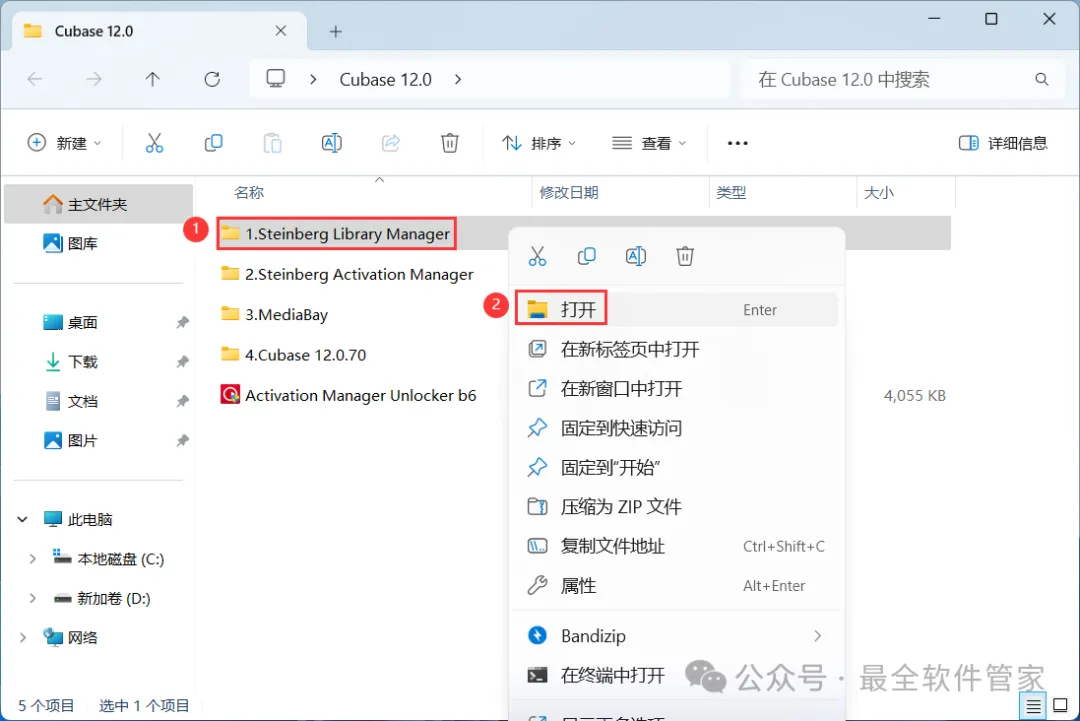The image size is (1080, 721).
Task: Click the search magnifier icon
Action: pos(1041,80)
